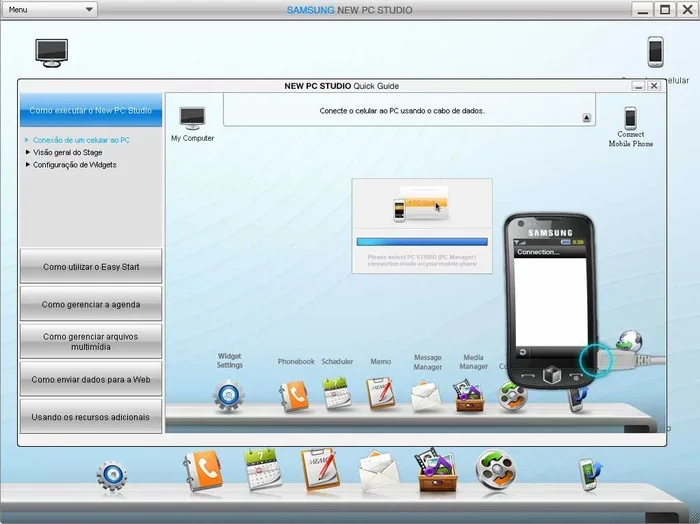Click the up arrow in instruction text box
Image resolution: width=700 pixels, height=524 pixels.
tap(587, 117)
